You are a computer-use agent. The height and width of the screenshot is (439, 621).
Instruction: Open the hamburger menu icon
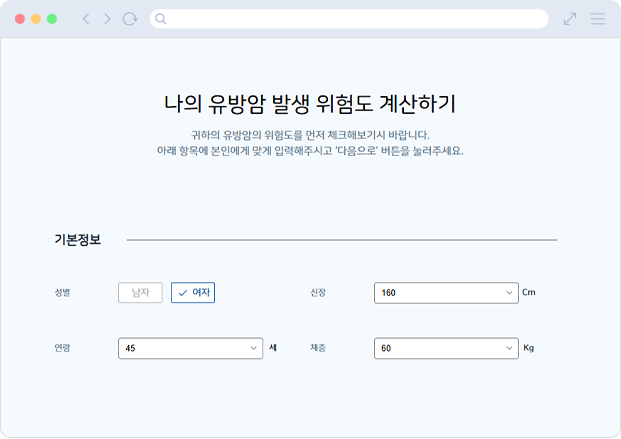tap(597, 19)
